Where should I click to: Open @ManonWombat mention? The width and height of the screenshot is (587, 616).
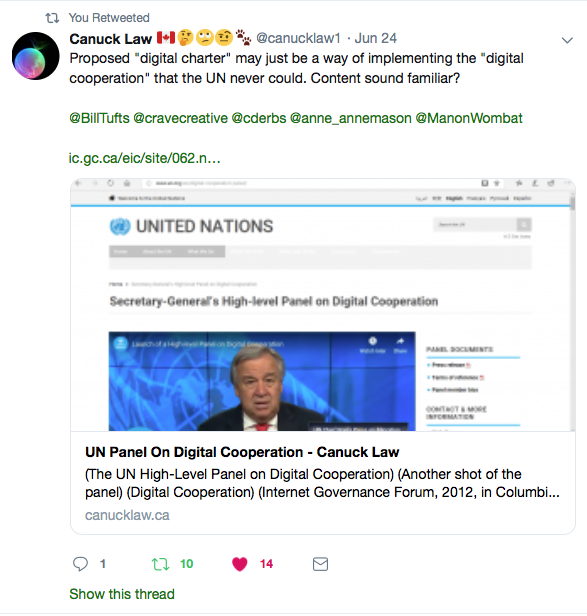(x=469, y=118)
